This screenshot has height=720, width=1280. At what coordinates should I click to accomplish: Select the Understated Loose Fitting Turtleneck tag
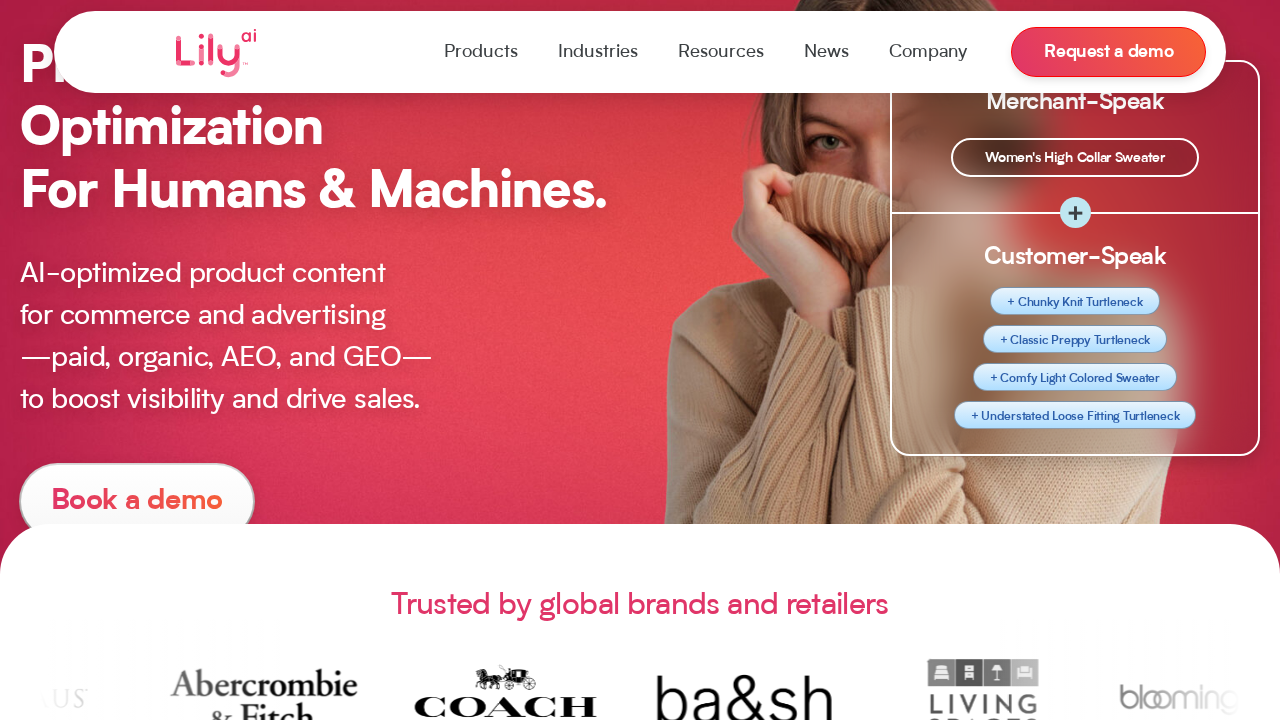click(x=1075, y=415)
